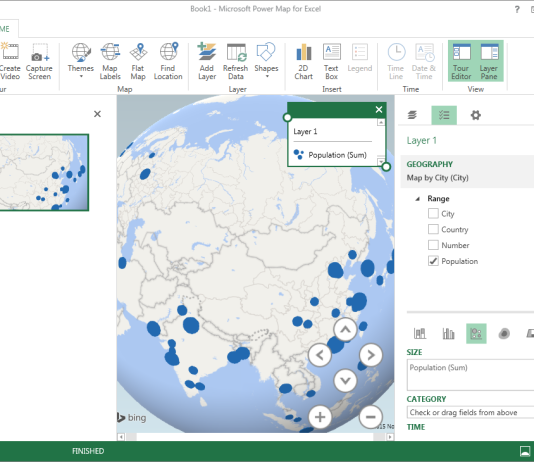Viewport: 534px width, 462px height.
Task: Click the Population (Sum) size field
Action: [x=470, y=375]
